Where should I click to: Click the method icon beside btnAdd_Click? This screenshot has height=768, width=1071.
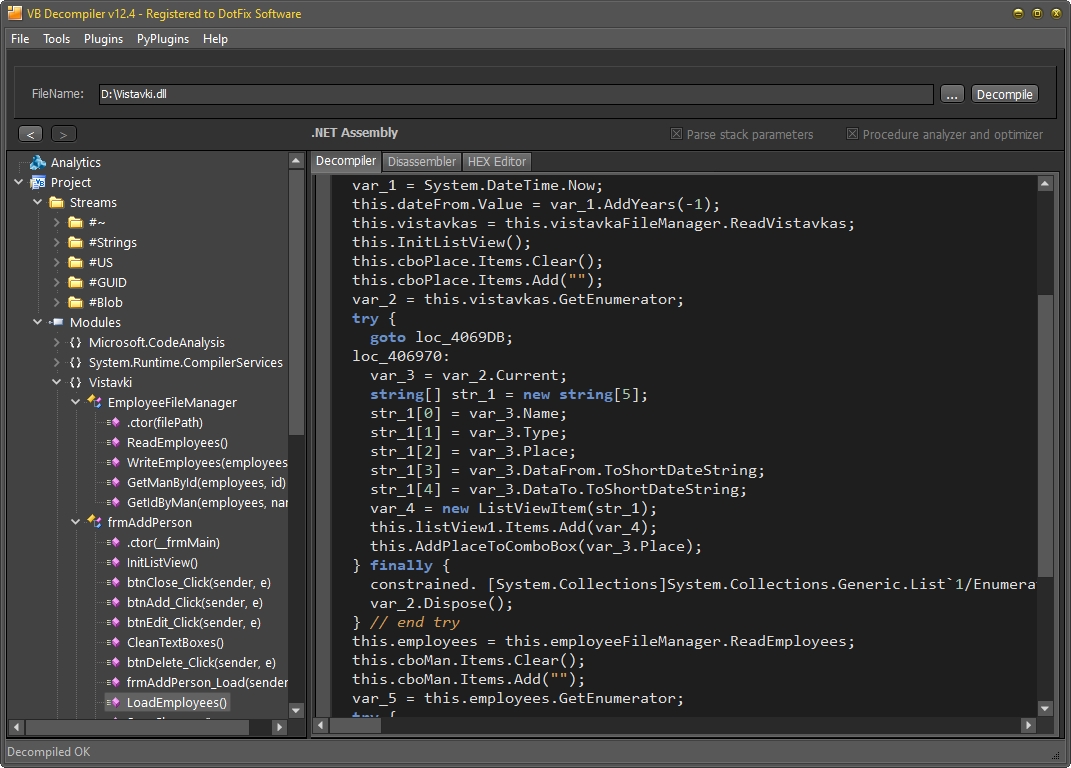point(113,602)
